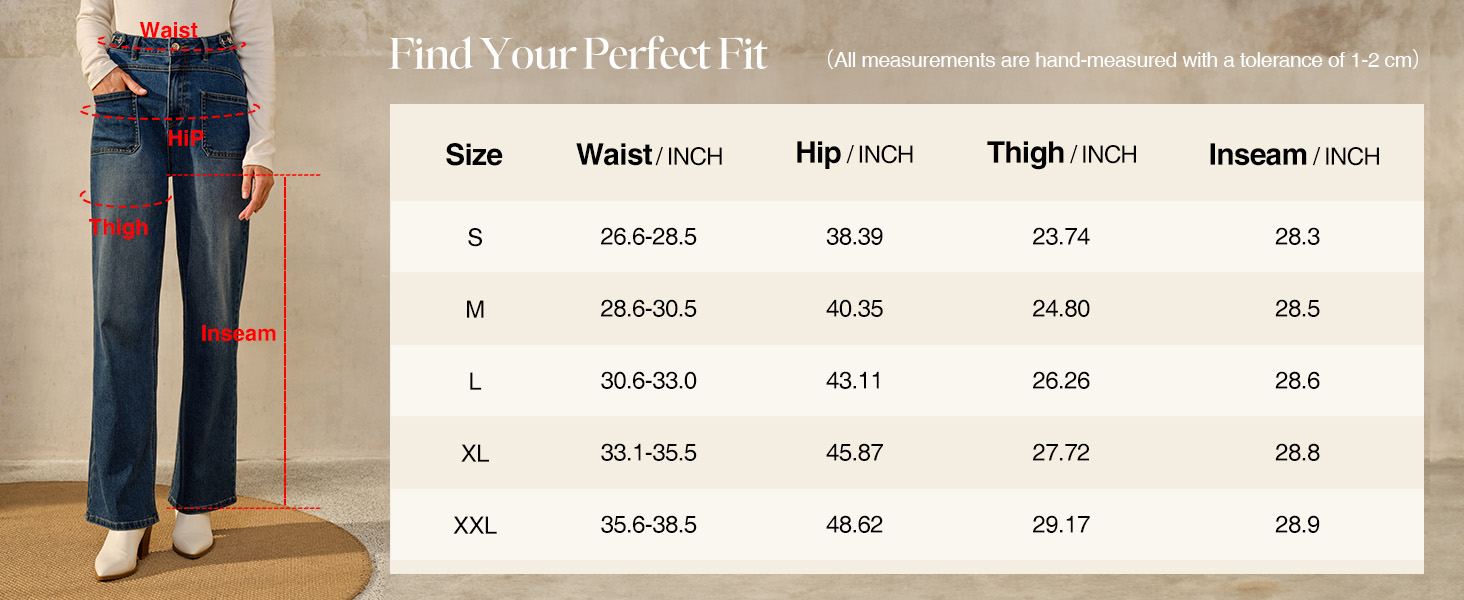
Task: Click the size XL row label
Action: point(475,453)
